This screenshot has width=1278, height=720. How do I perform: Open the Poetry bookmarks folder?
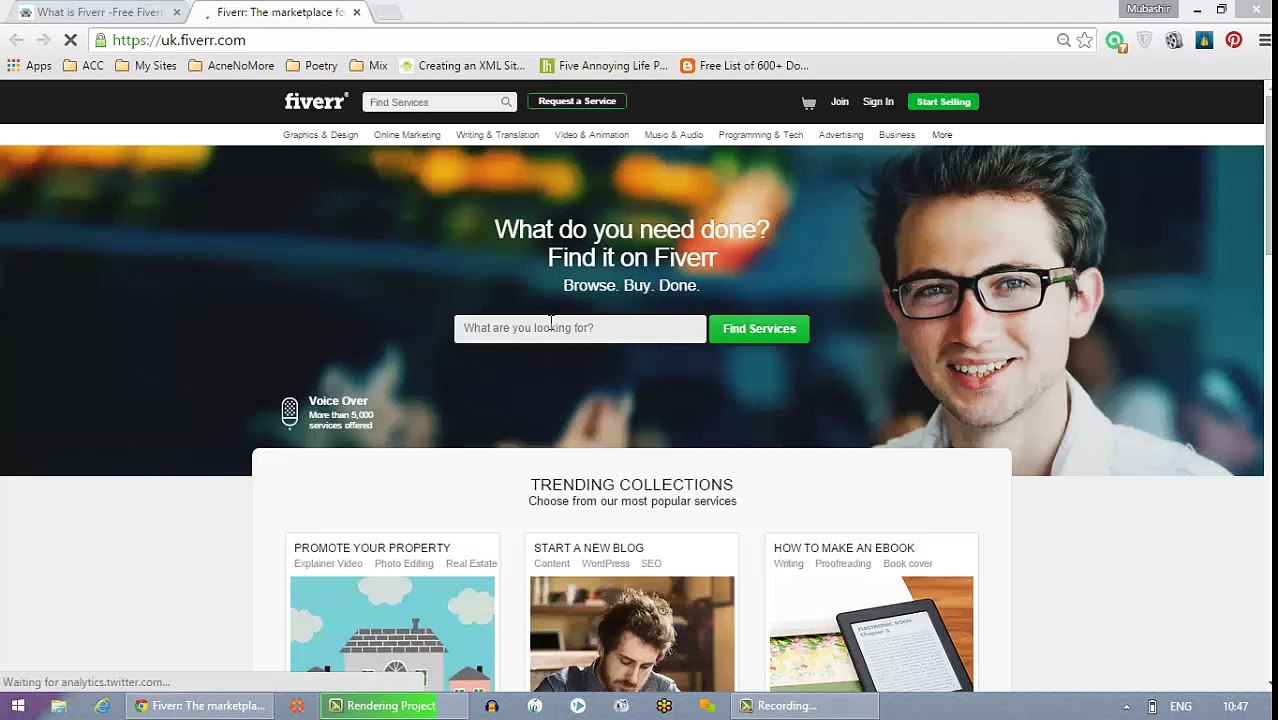tap(311, 66)
